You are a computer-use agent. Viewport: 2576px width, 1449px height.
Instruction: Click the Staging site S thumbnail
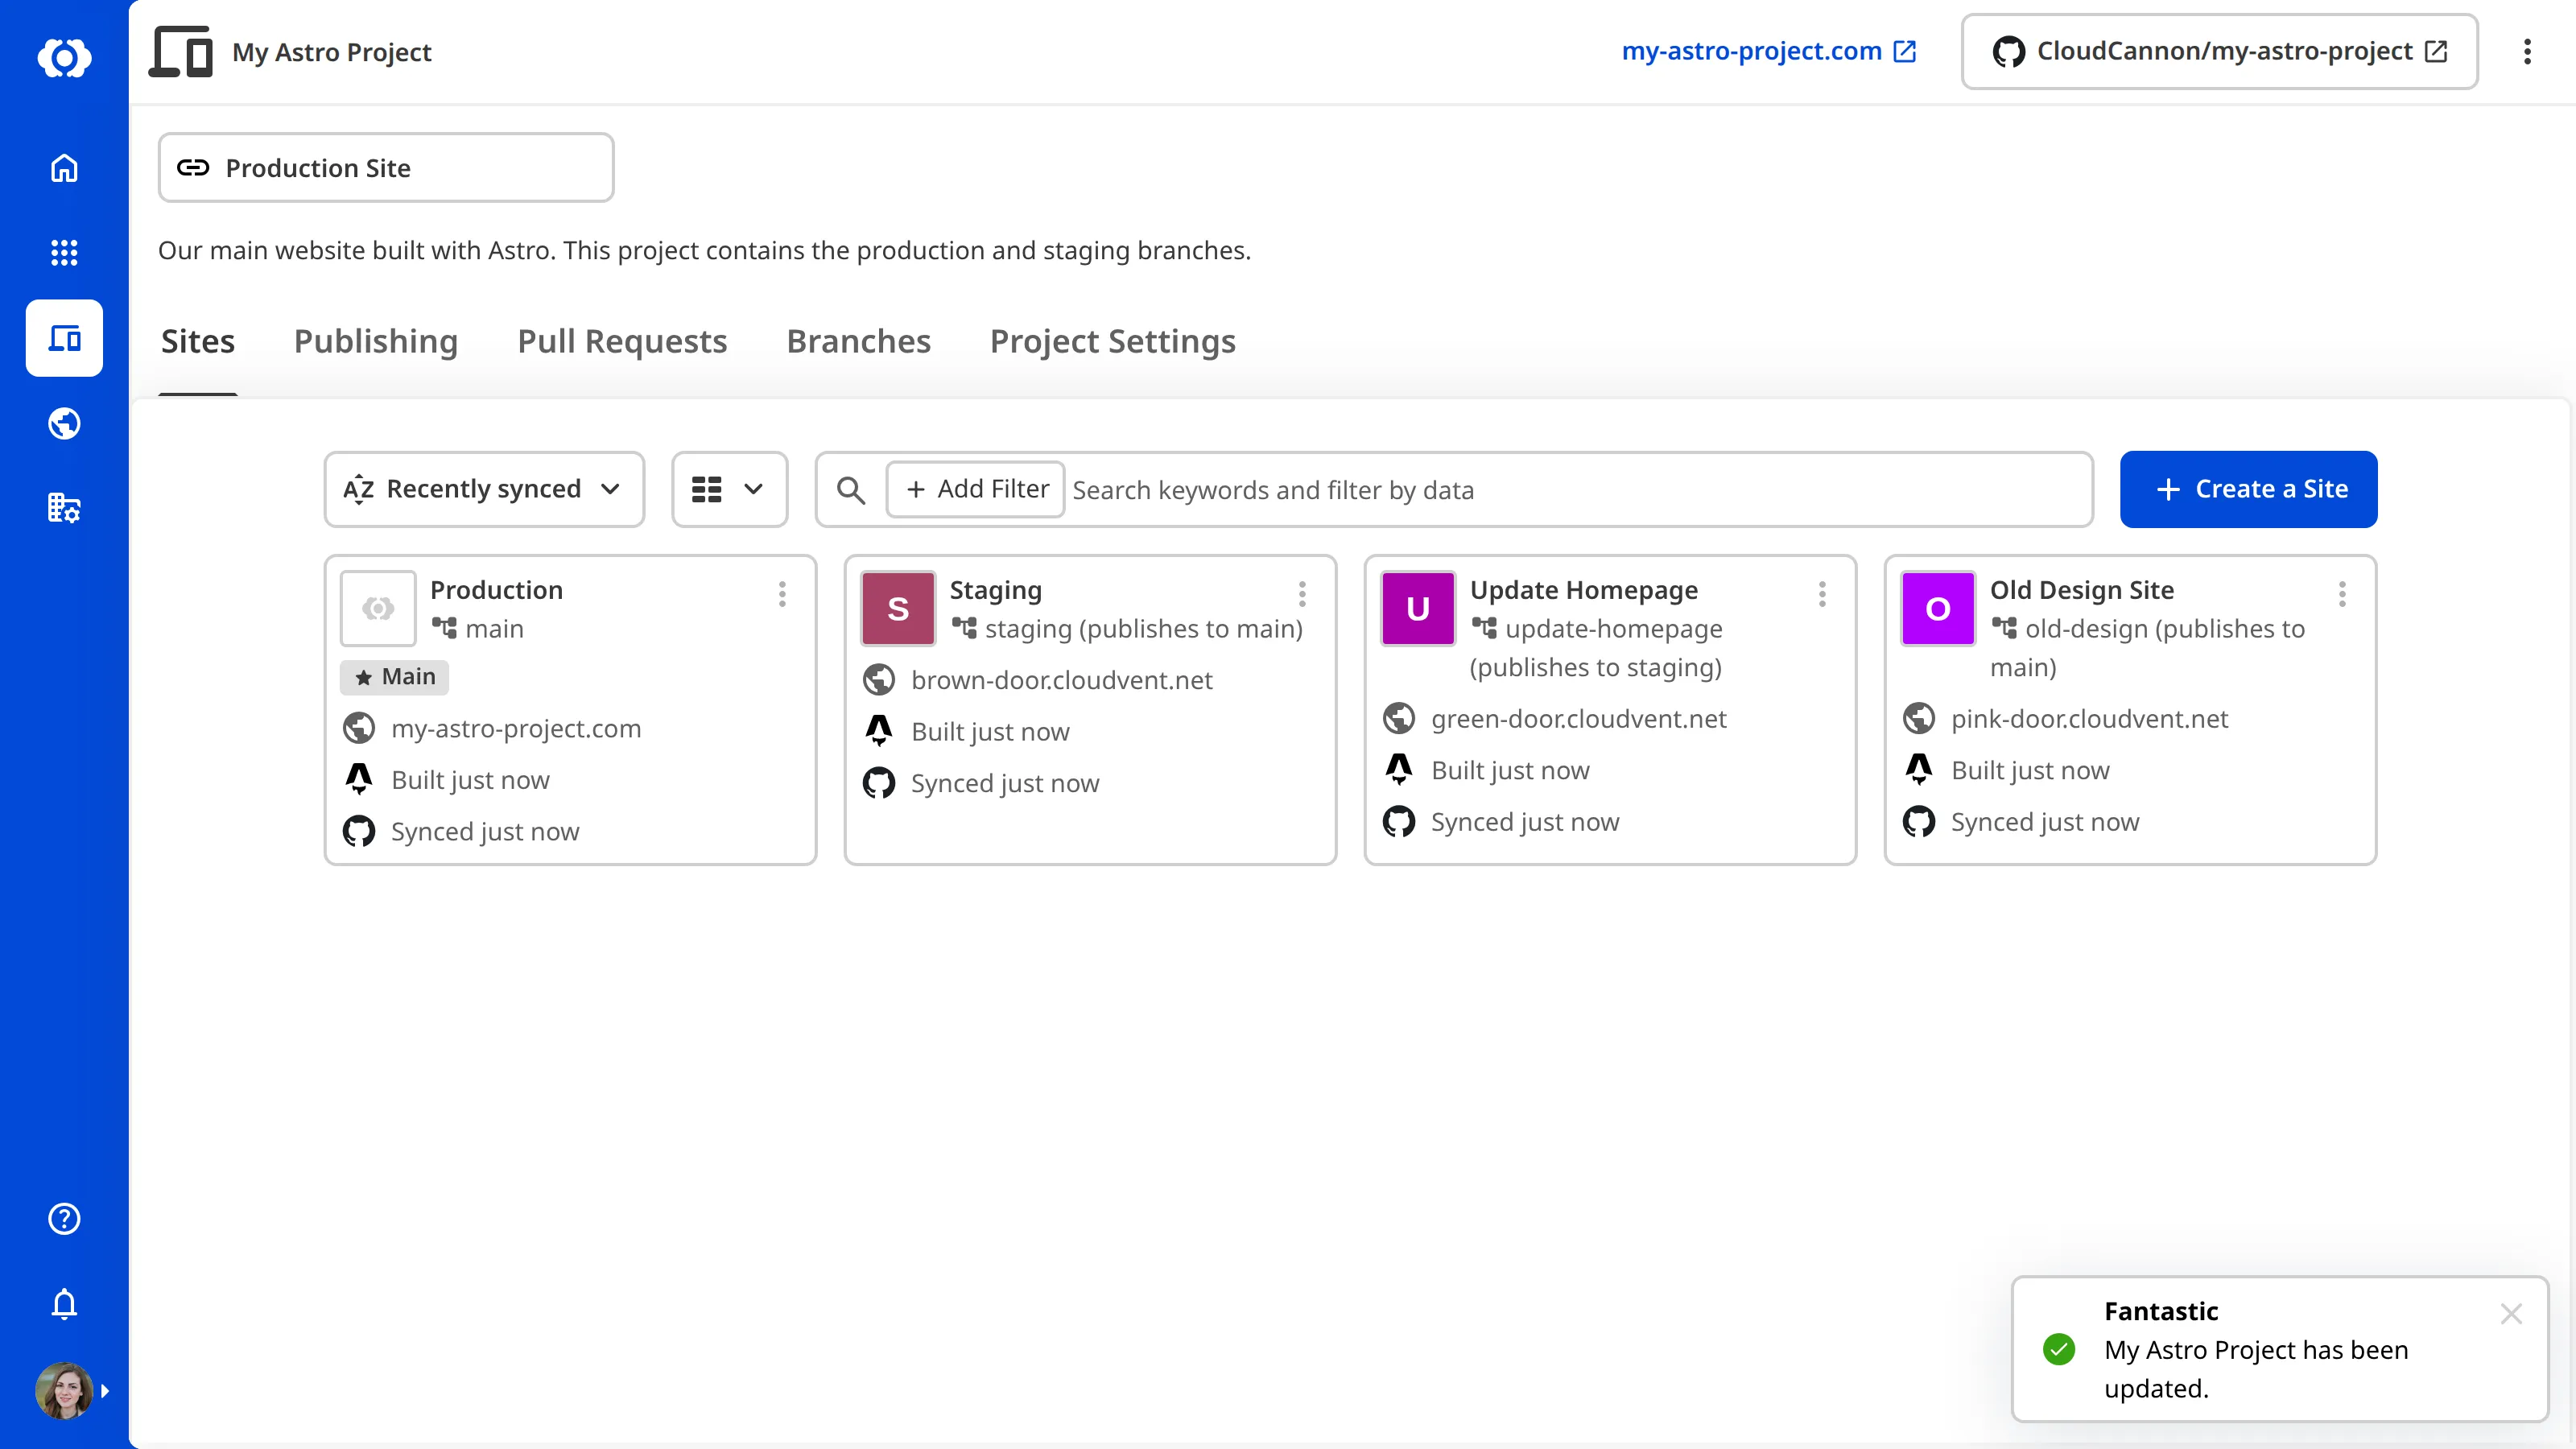point(898,608)
